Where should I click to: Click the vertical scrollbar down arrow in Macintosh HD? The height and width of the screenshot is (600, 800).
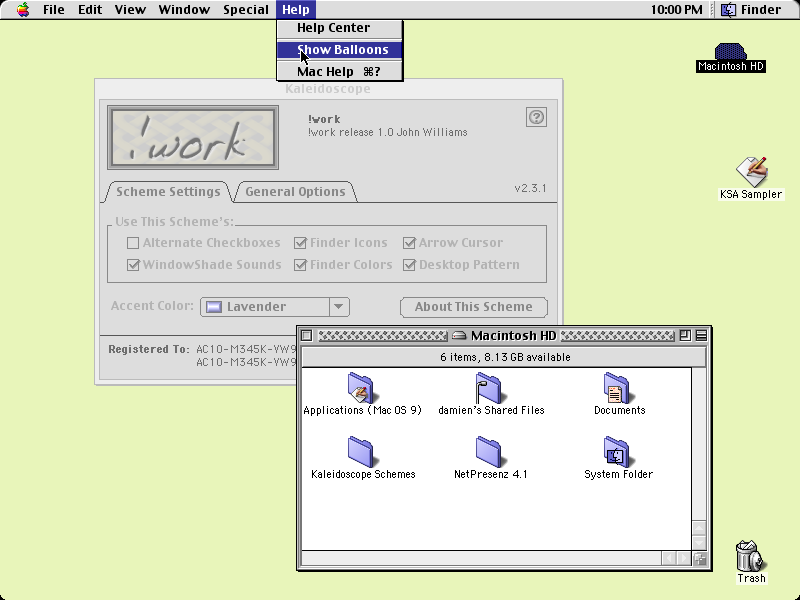coord(699,543)
